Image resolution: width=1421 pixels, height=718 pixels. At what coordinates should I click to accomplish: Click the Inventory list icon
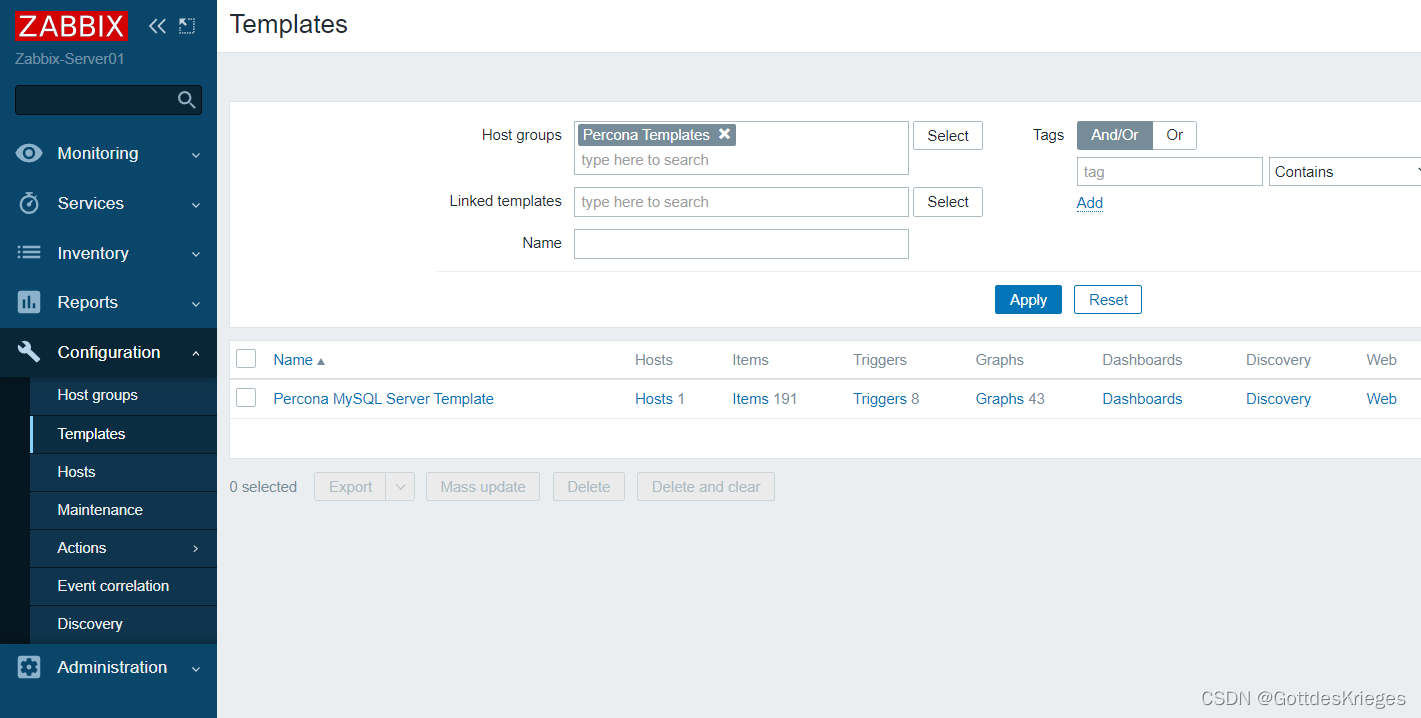click(x=29, y=253)
